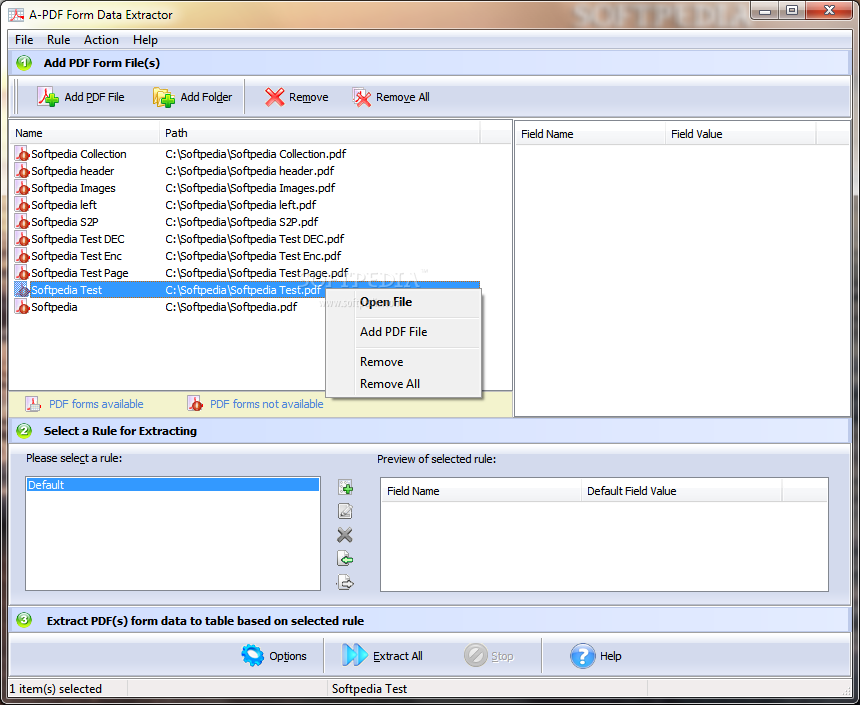Click the PDF forms not available legend icon

point(195,404)
